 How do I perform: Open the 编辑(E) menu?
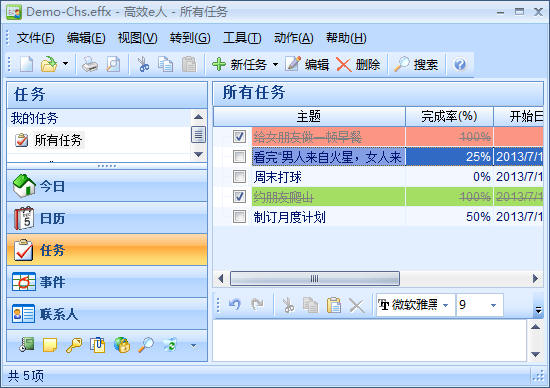click(x=86, y=38)
